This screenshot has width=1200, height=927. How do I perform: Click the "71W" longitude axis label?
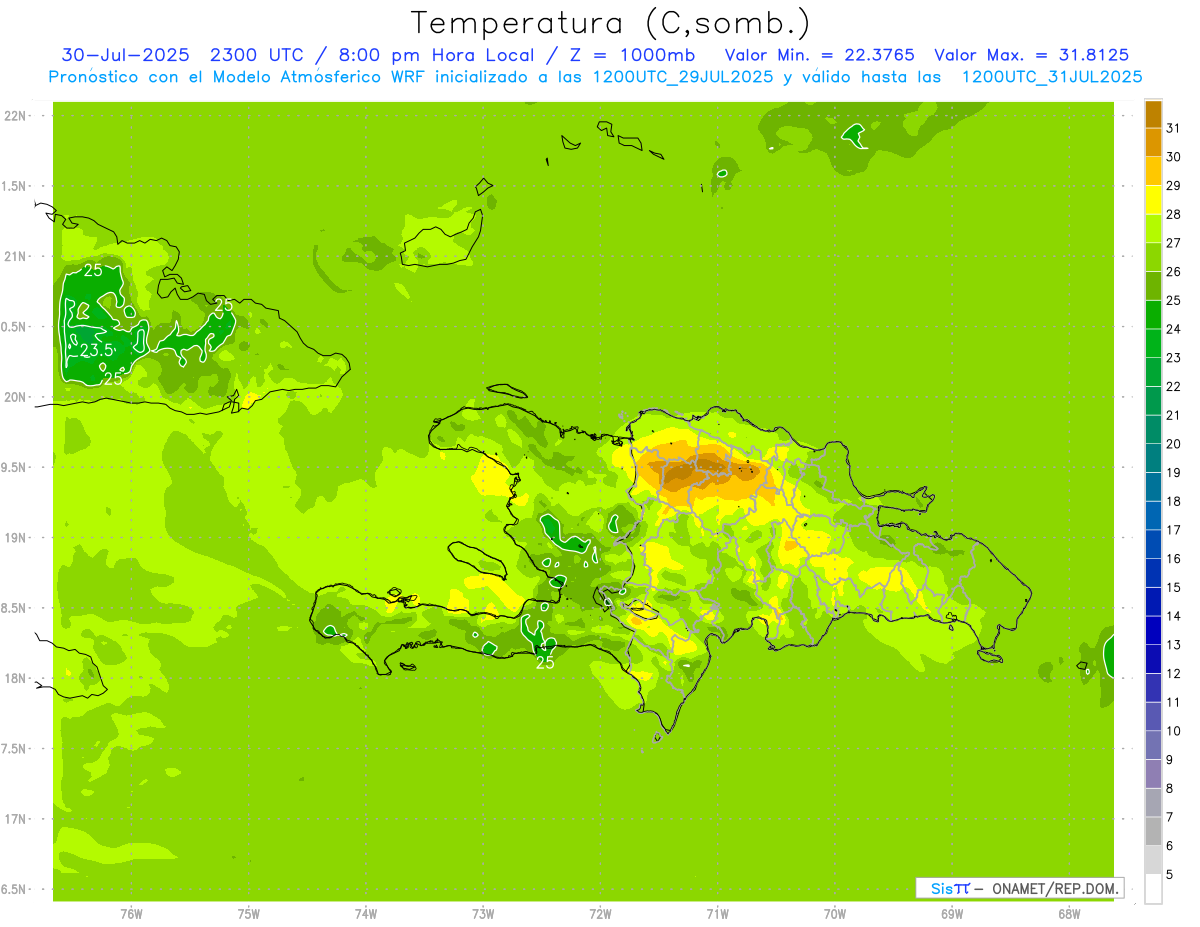coord(717,914)
